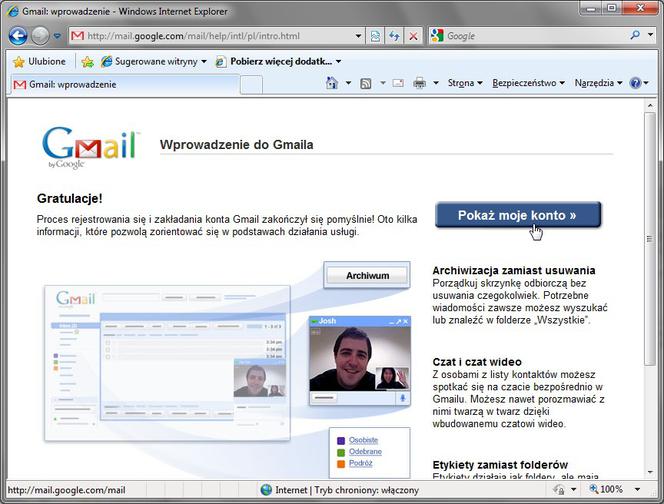
Task: Click the Gmail inbox illustration
Action: click(167, 363)
